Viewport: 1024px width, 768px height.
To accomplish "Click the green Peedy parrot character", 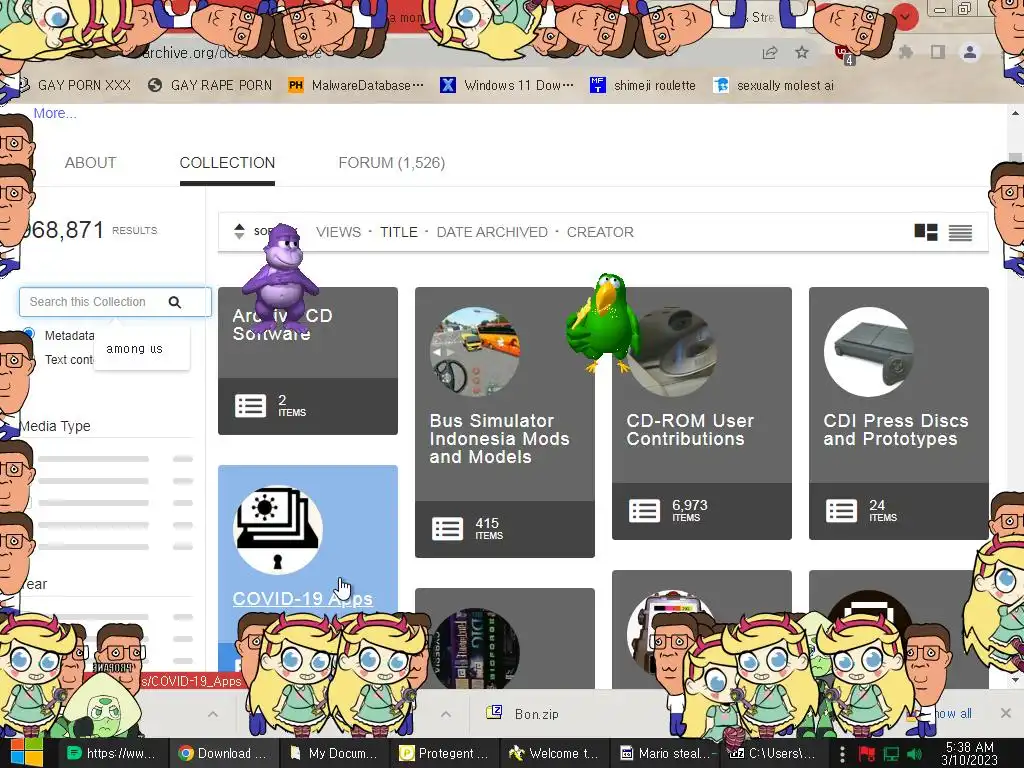I will (602, 323).
